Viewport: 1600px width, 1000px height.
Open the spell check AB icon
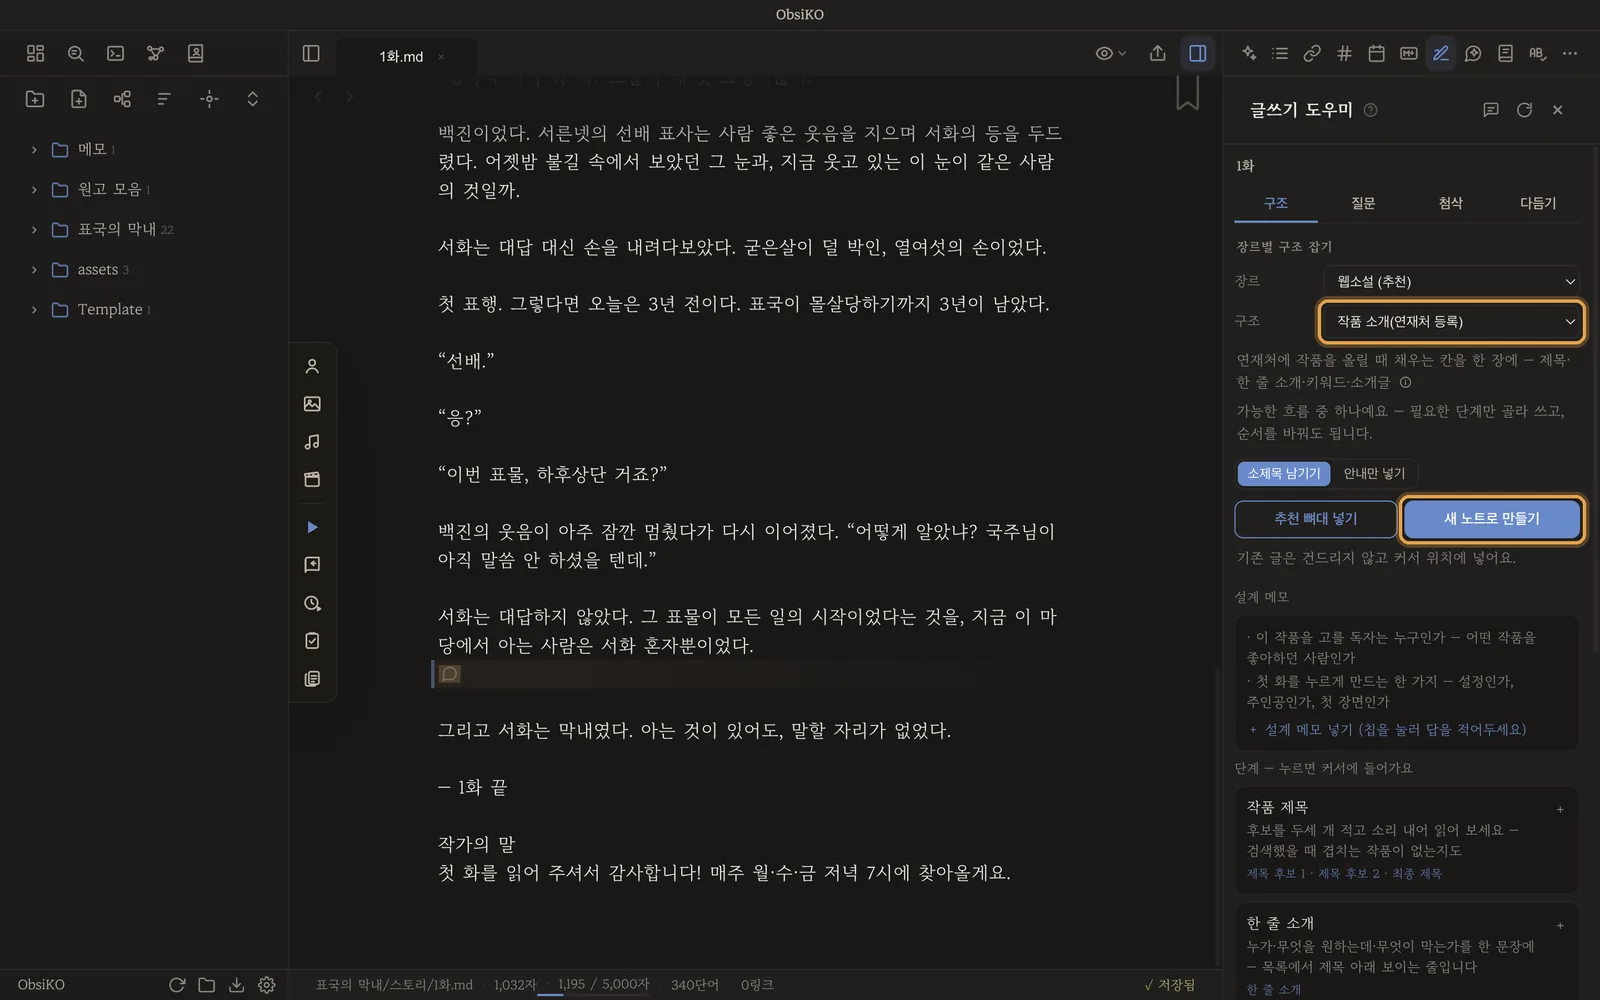coord(1537,53)
